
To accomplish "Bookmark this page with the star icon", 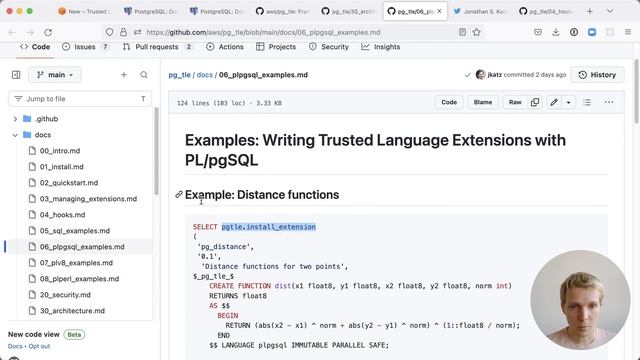I will (x=476, y=32).
